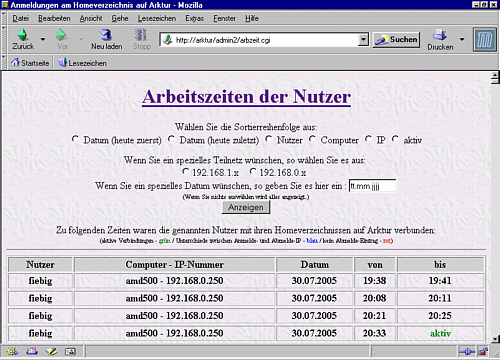Reload page with Neu laden icon

coord(106,35)
